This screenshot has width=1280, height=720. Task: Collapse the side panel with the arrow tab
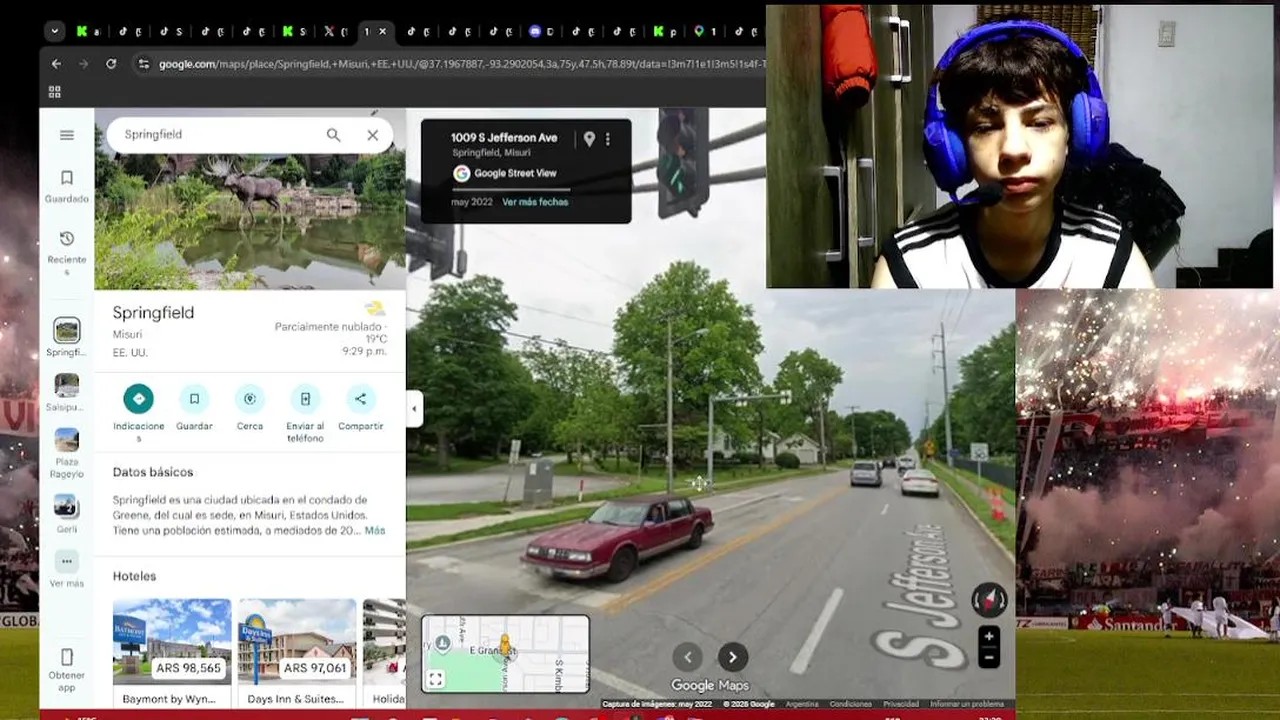click(x=414, y=408)
